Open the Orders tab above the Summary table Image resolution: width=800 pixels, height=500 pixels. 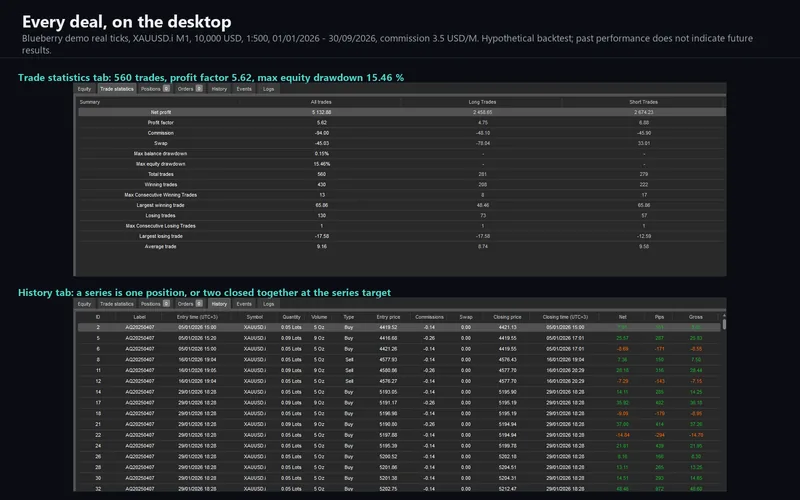point(190,89)
